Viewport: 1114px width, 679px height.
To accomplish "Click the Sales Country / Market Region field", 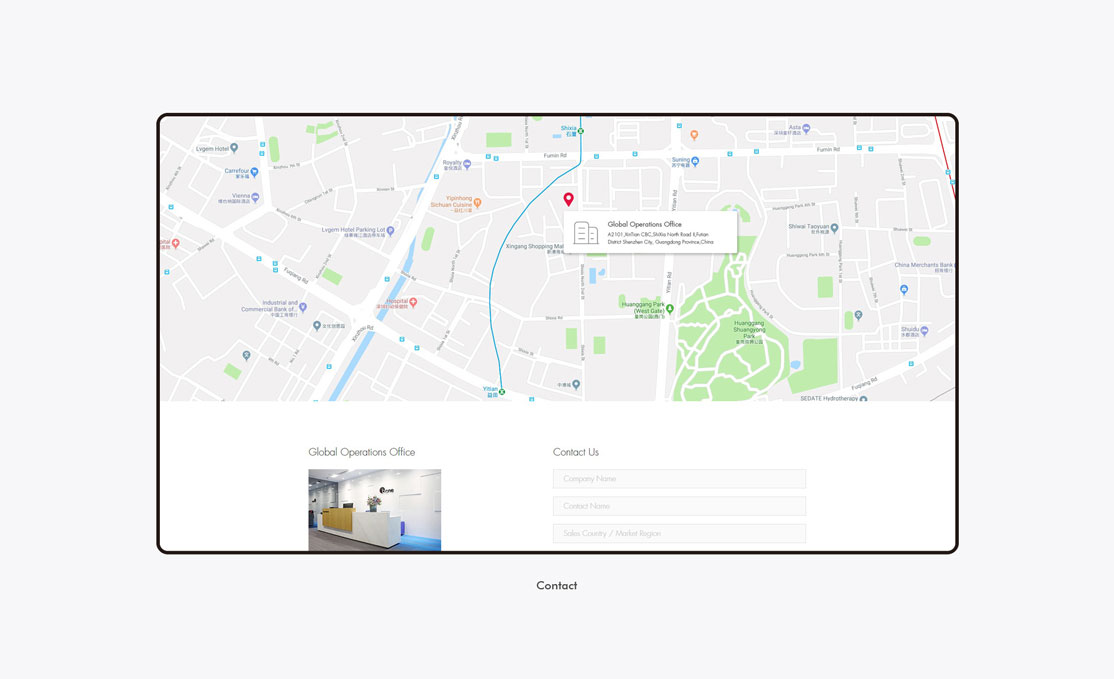I will tap(679, 533).
